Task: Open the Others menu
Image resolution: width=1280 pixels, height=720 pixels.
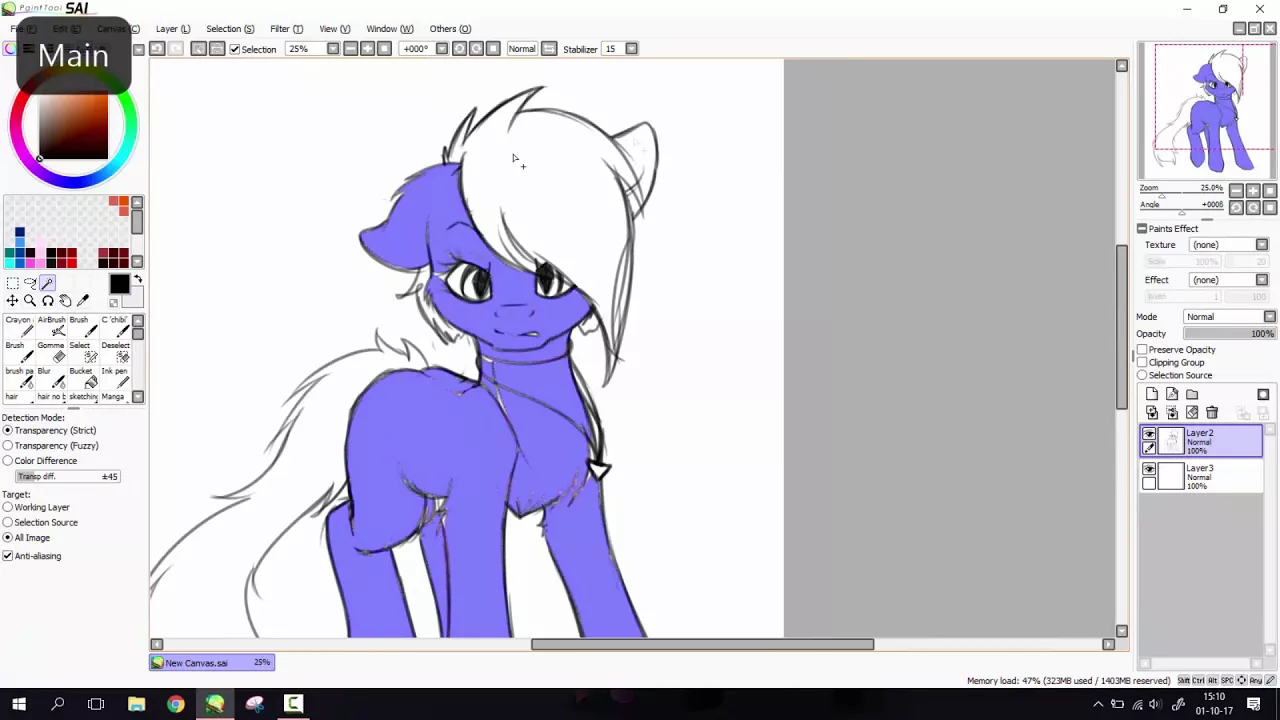Action: tap(450, 29)
